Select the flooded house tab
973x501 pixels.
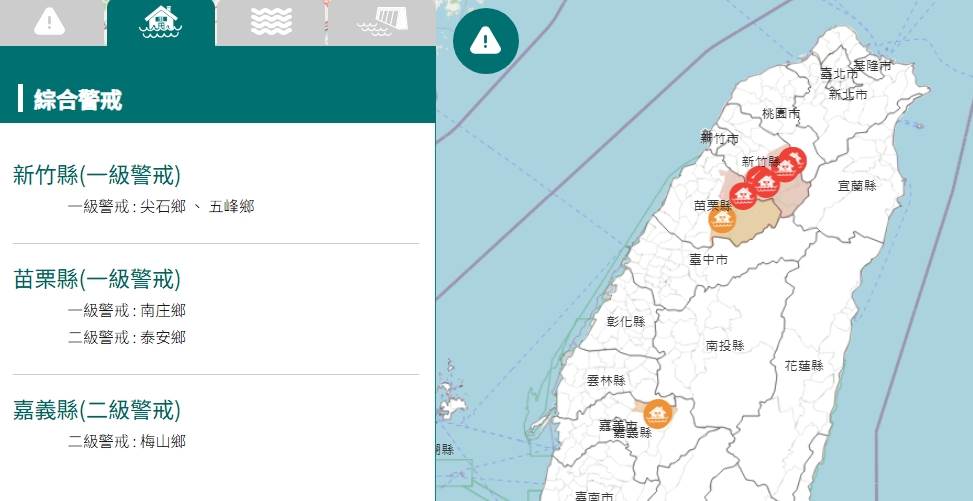click(161, 23)
